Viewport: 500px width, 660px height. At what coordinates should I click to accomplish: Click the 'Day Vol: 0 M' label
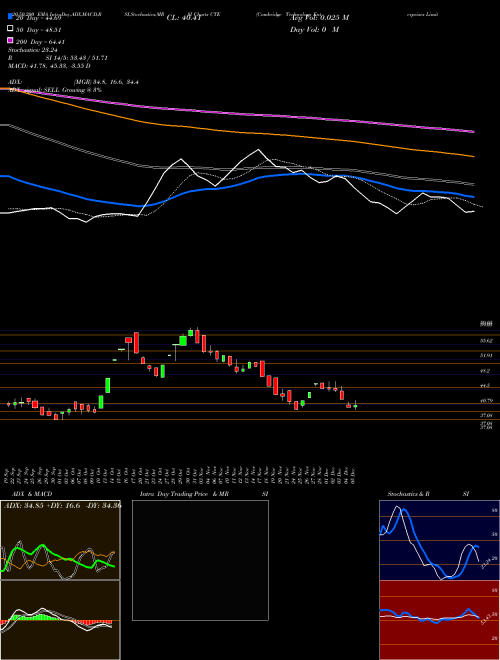314,30
